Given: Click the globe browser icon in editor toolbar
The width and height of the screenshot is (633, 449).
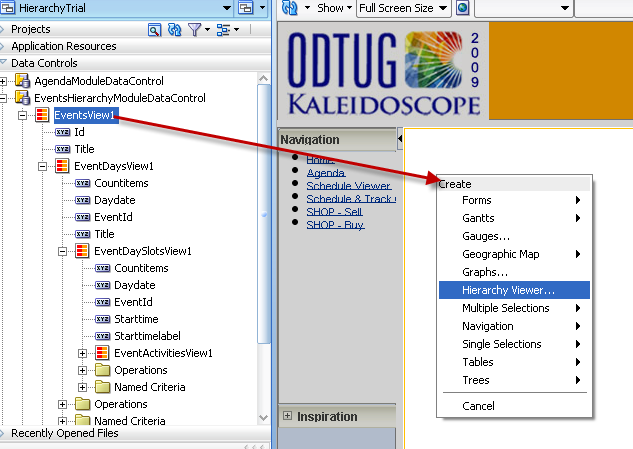Looking at the screenshot, I should (463, 8).
